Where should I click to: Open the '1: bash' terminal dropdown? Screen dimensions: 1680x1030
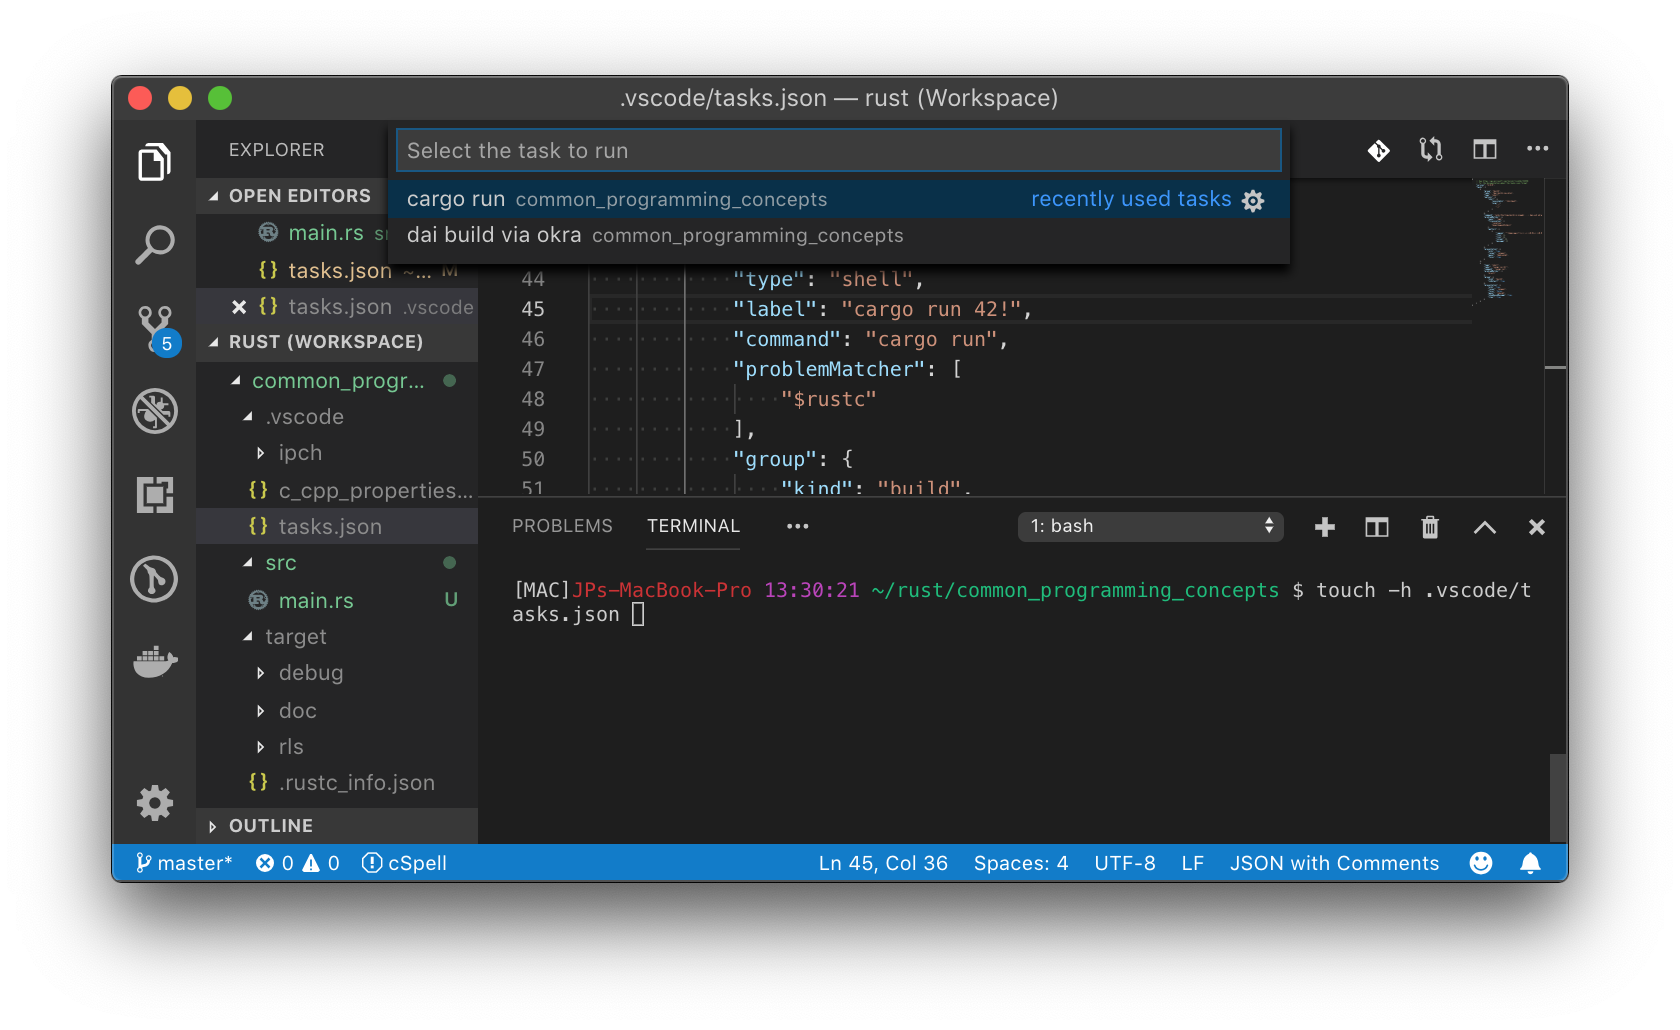point(1150,526)
